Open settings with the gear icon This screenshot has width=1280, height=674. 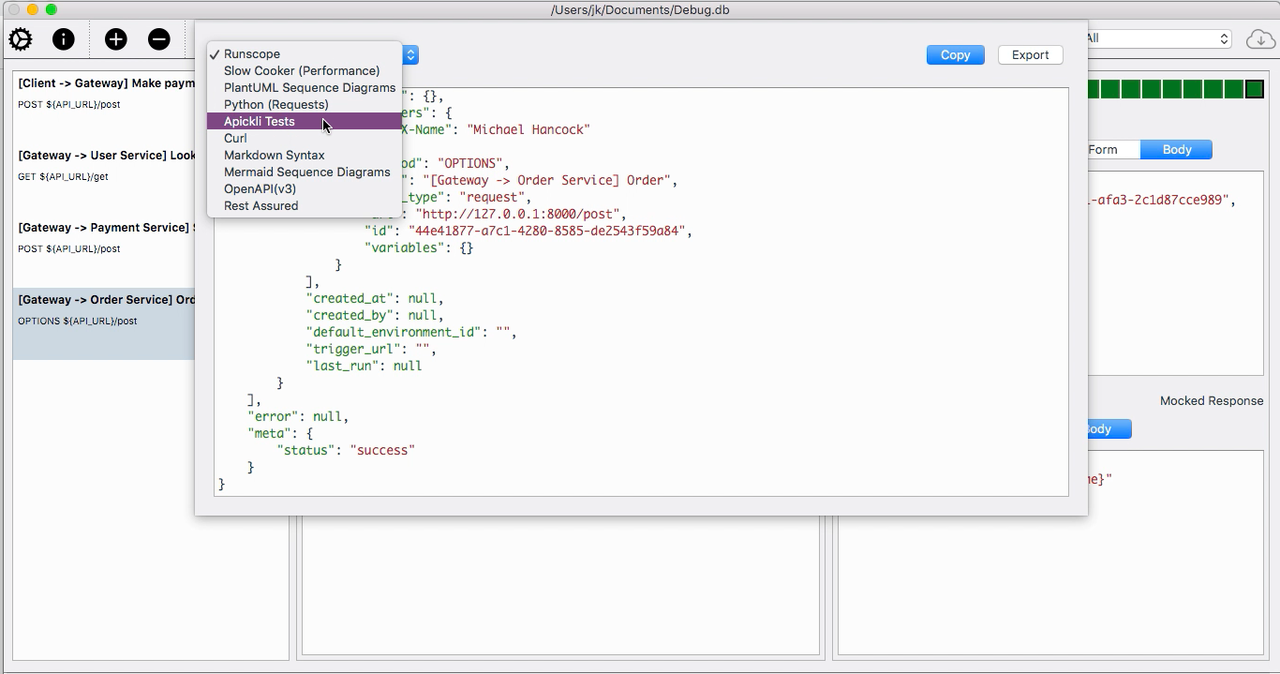tap(20, 40)
